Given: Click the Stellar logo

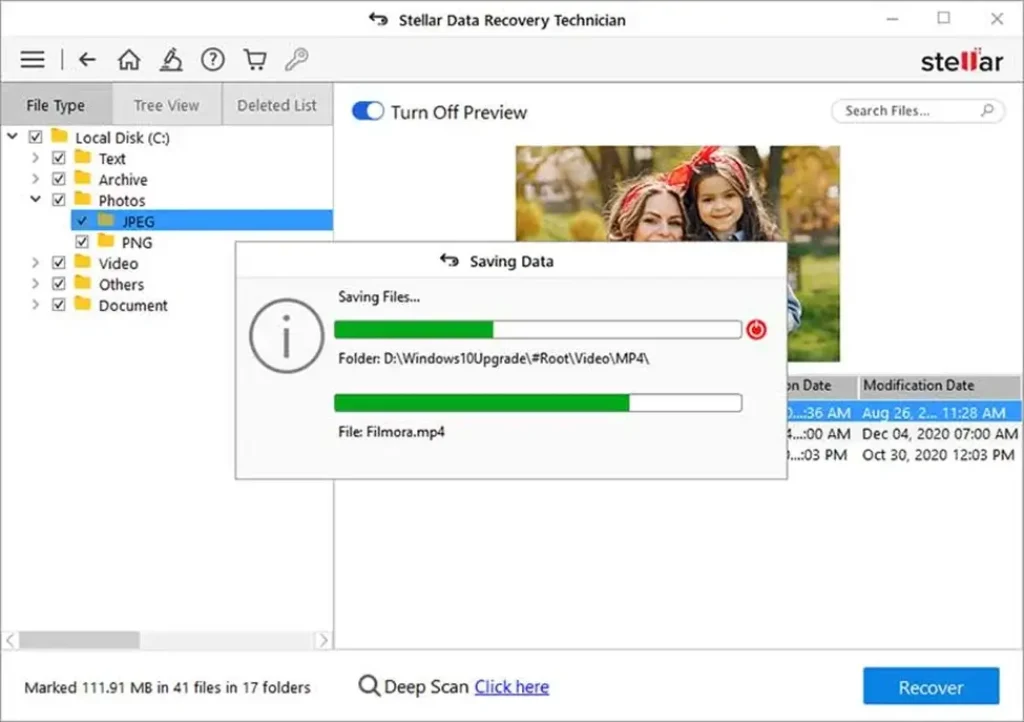Looking at the screenshot, I should pos(961,59).
